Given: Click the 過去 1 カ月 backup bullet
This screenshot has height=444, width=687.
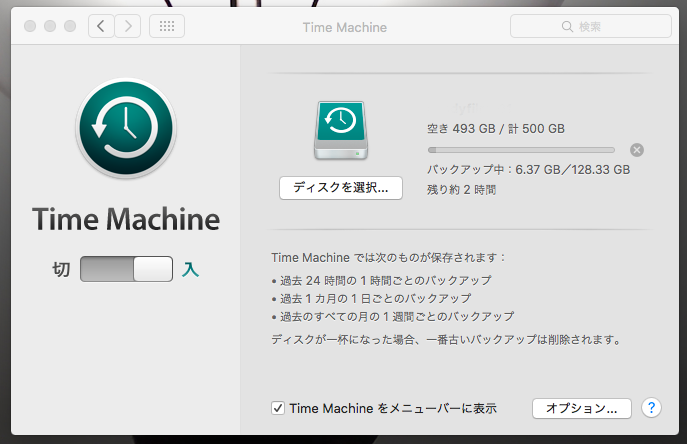Looking at the screenshot, I should click(372, 299).
